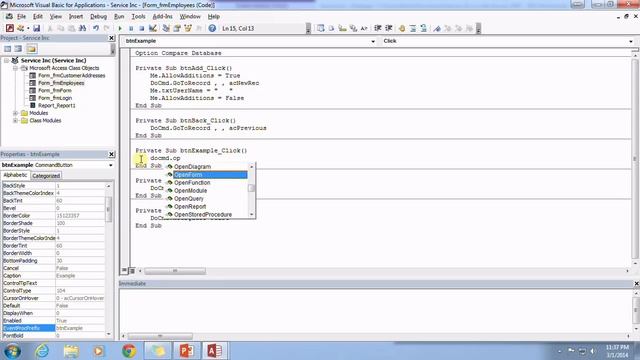
Task: Toggle Bookmark with the blue flag icon
Action: [x=437, y=28]
